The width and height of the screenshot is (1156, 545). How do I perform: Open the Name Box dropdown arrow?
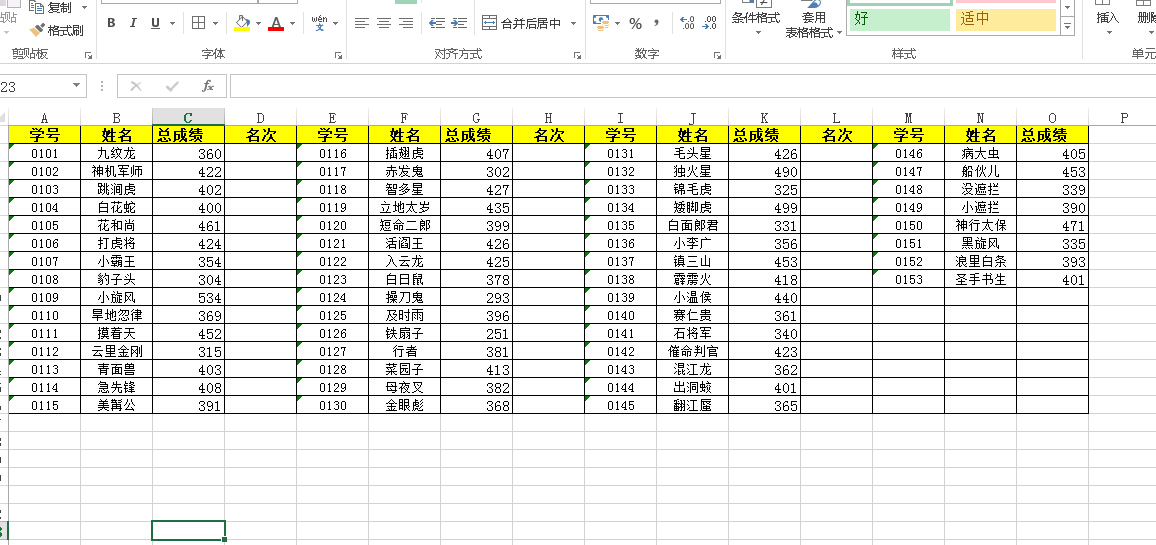[x=77, y=86]
